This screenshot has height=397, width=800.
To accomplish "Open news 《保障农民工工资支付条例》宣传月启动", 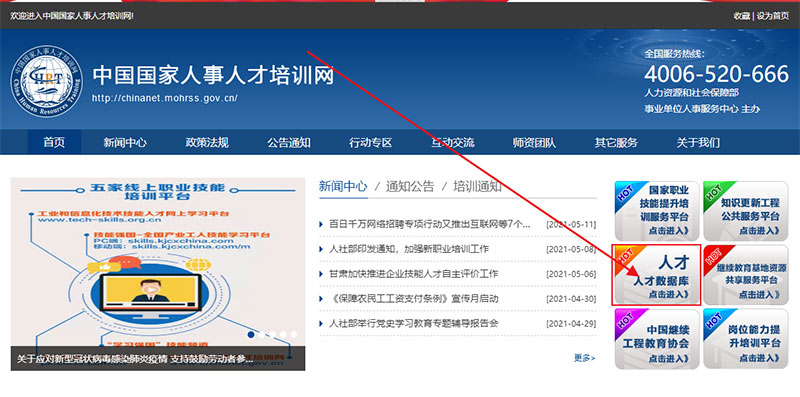I will [x=414, y=299].
